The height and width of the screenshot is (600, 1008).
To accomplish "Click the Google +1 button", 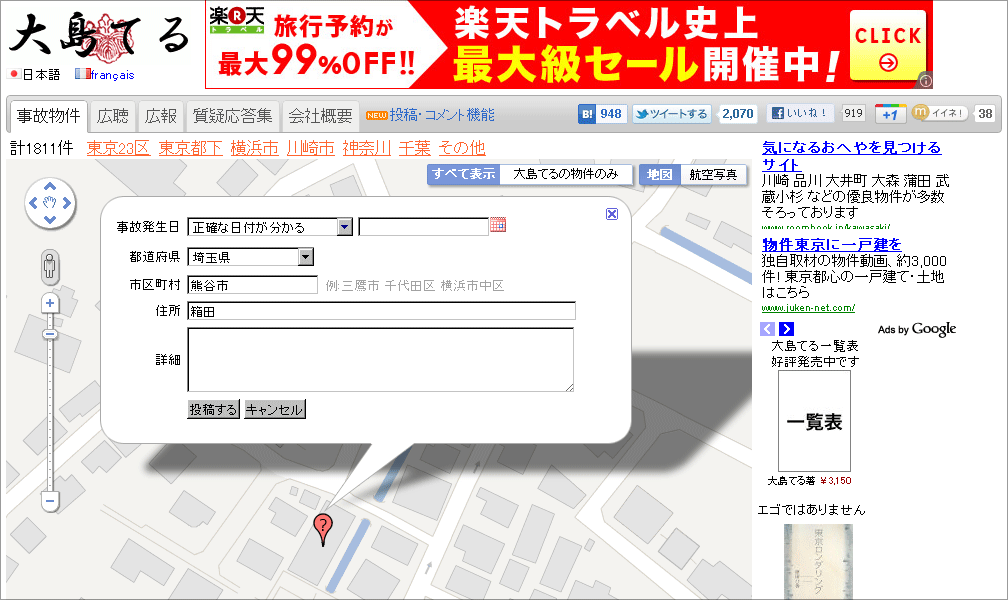I will pos(890,114).
